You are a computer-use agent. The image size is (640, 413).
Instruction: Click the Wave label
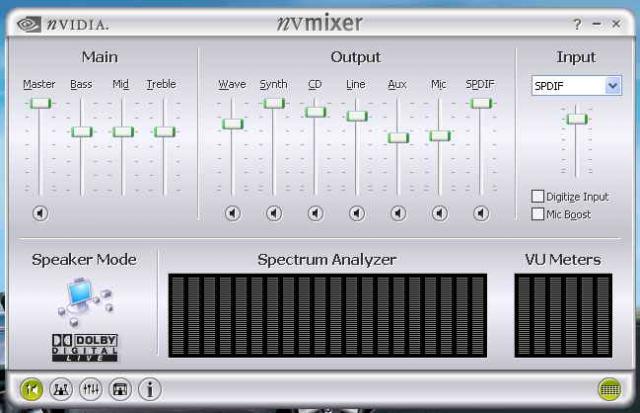pos(232,84)
